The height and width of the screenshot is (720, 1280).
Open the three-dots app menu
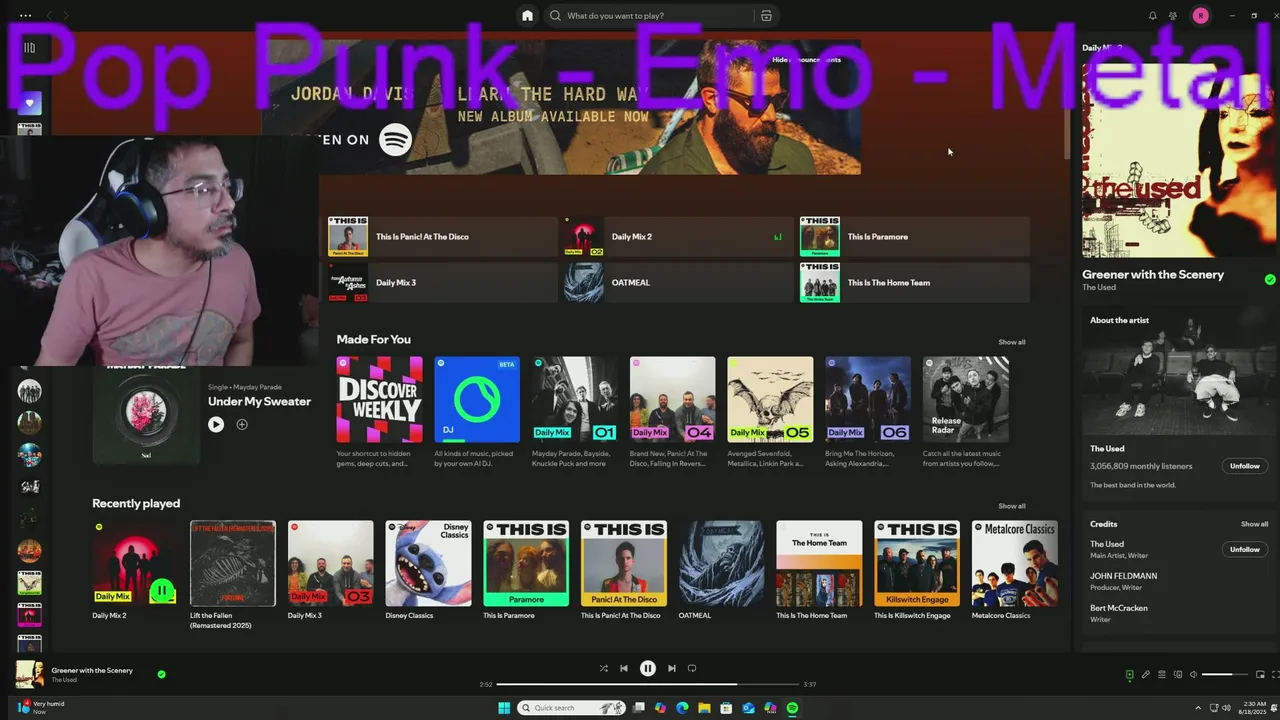(25, 16)
